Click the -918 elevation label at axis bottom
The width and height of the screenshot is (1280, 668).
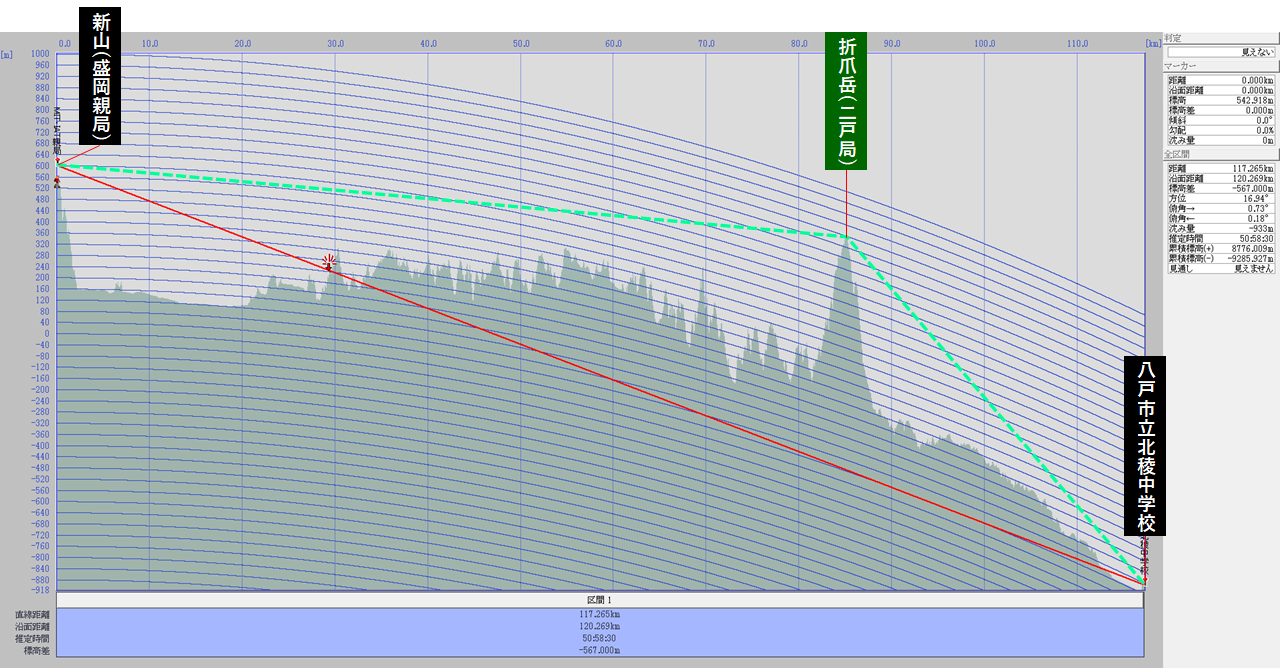point(40,590)
